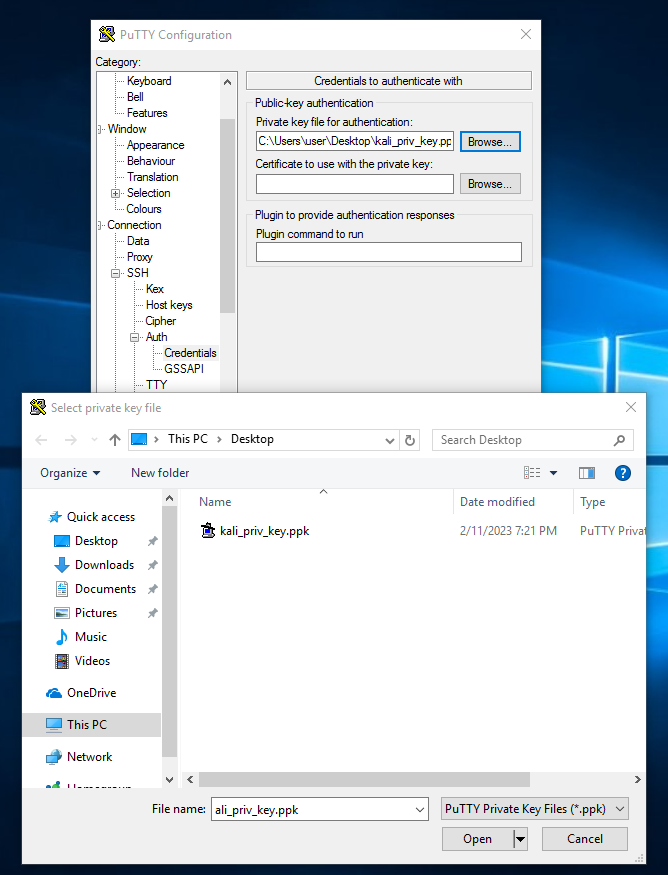
Task: Click the PuTTY Configuration title icon
Action: tap(107, 34)
